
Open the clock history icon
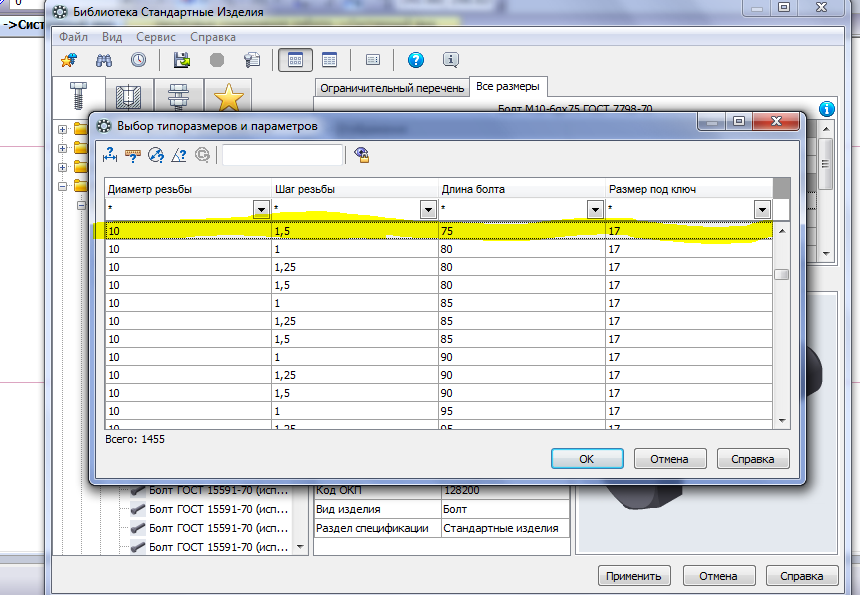[x=138, y=60]
